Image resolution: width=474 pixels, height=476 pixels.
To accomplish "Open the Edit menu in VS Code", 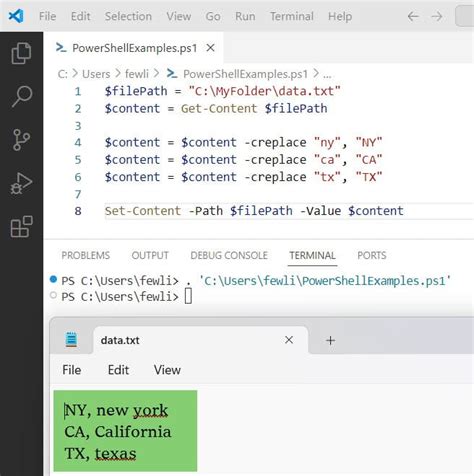I will point(80,16).
